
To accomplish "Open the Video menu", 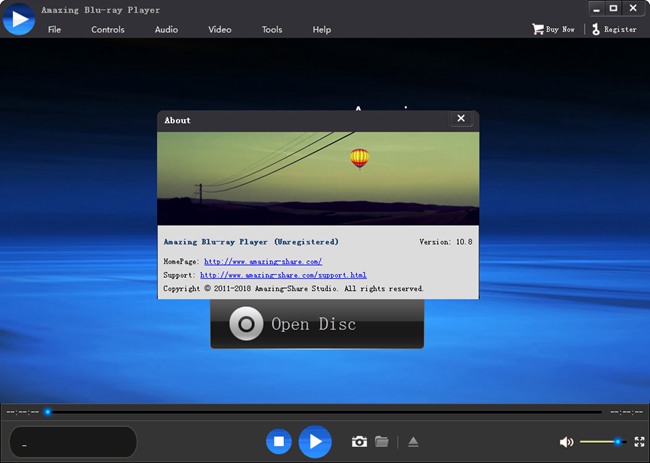I will point(220,29).
